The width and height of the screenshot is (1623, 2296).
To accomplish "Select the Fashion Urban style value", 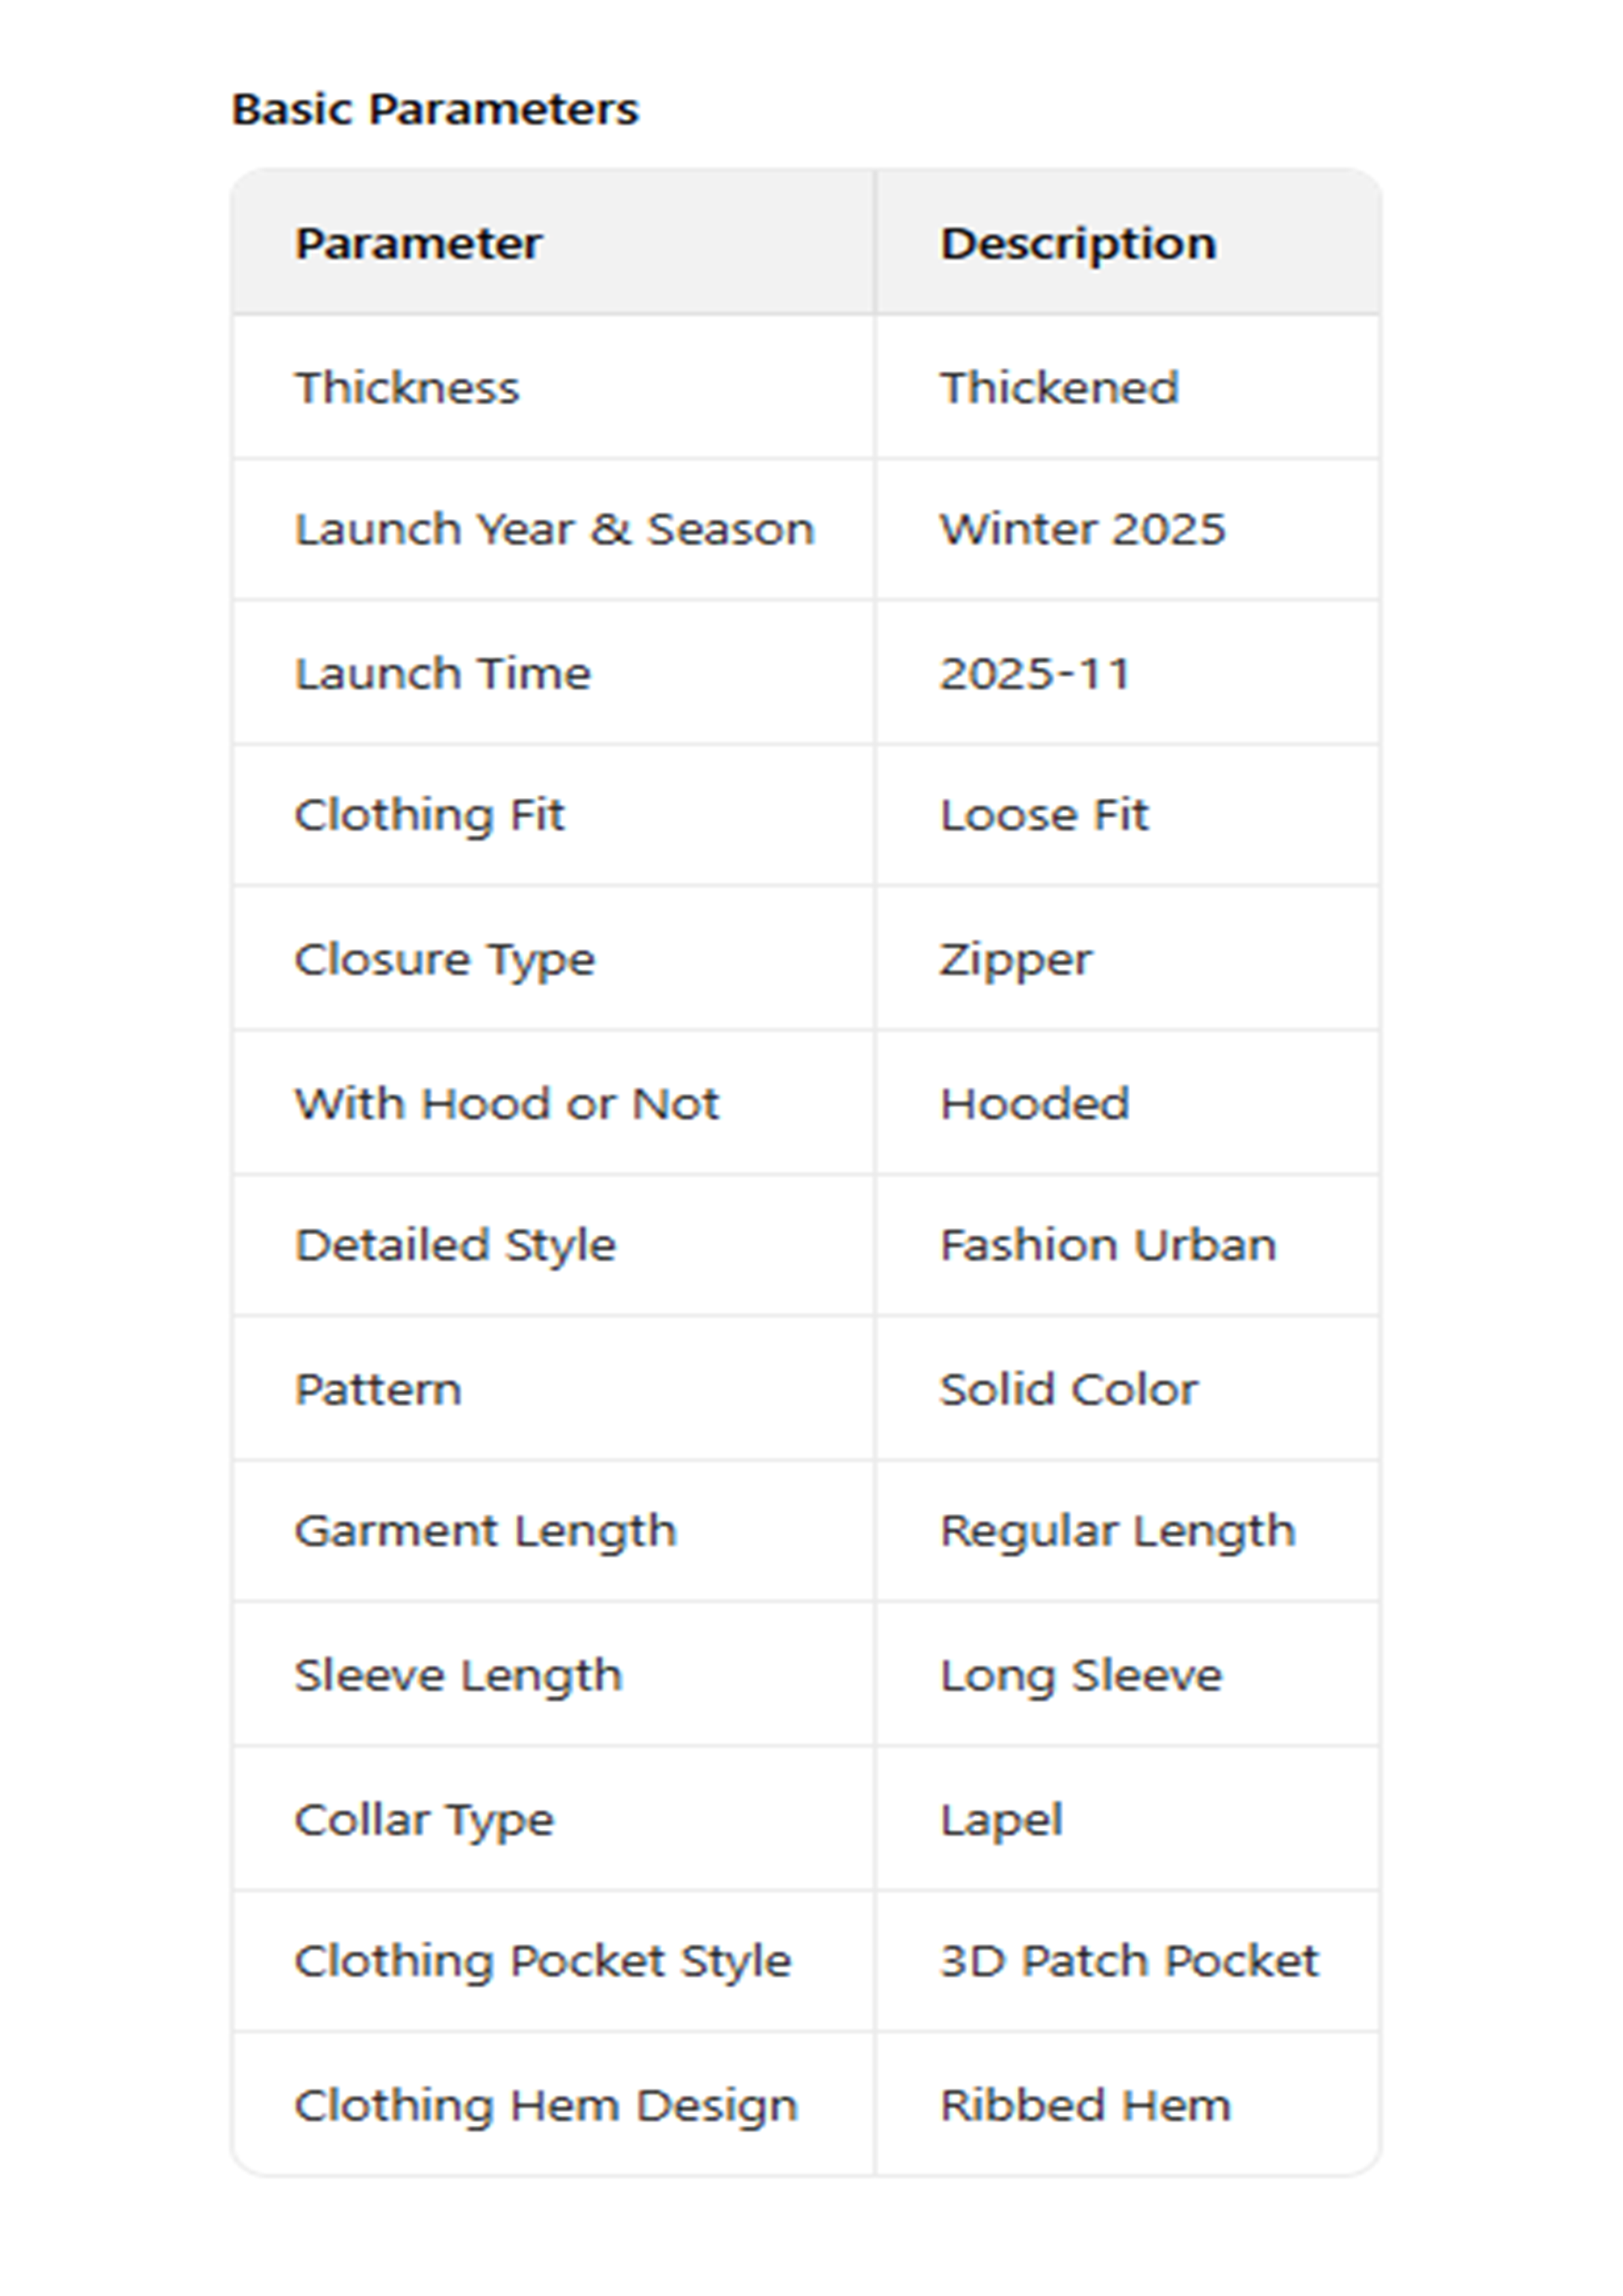I will 1108,1245.
